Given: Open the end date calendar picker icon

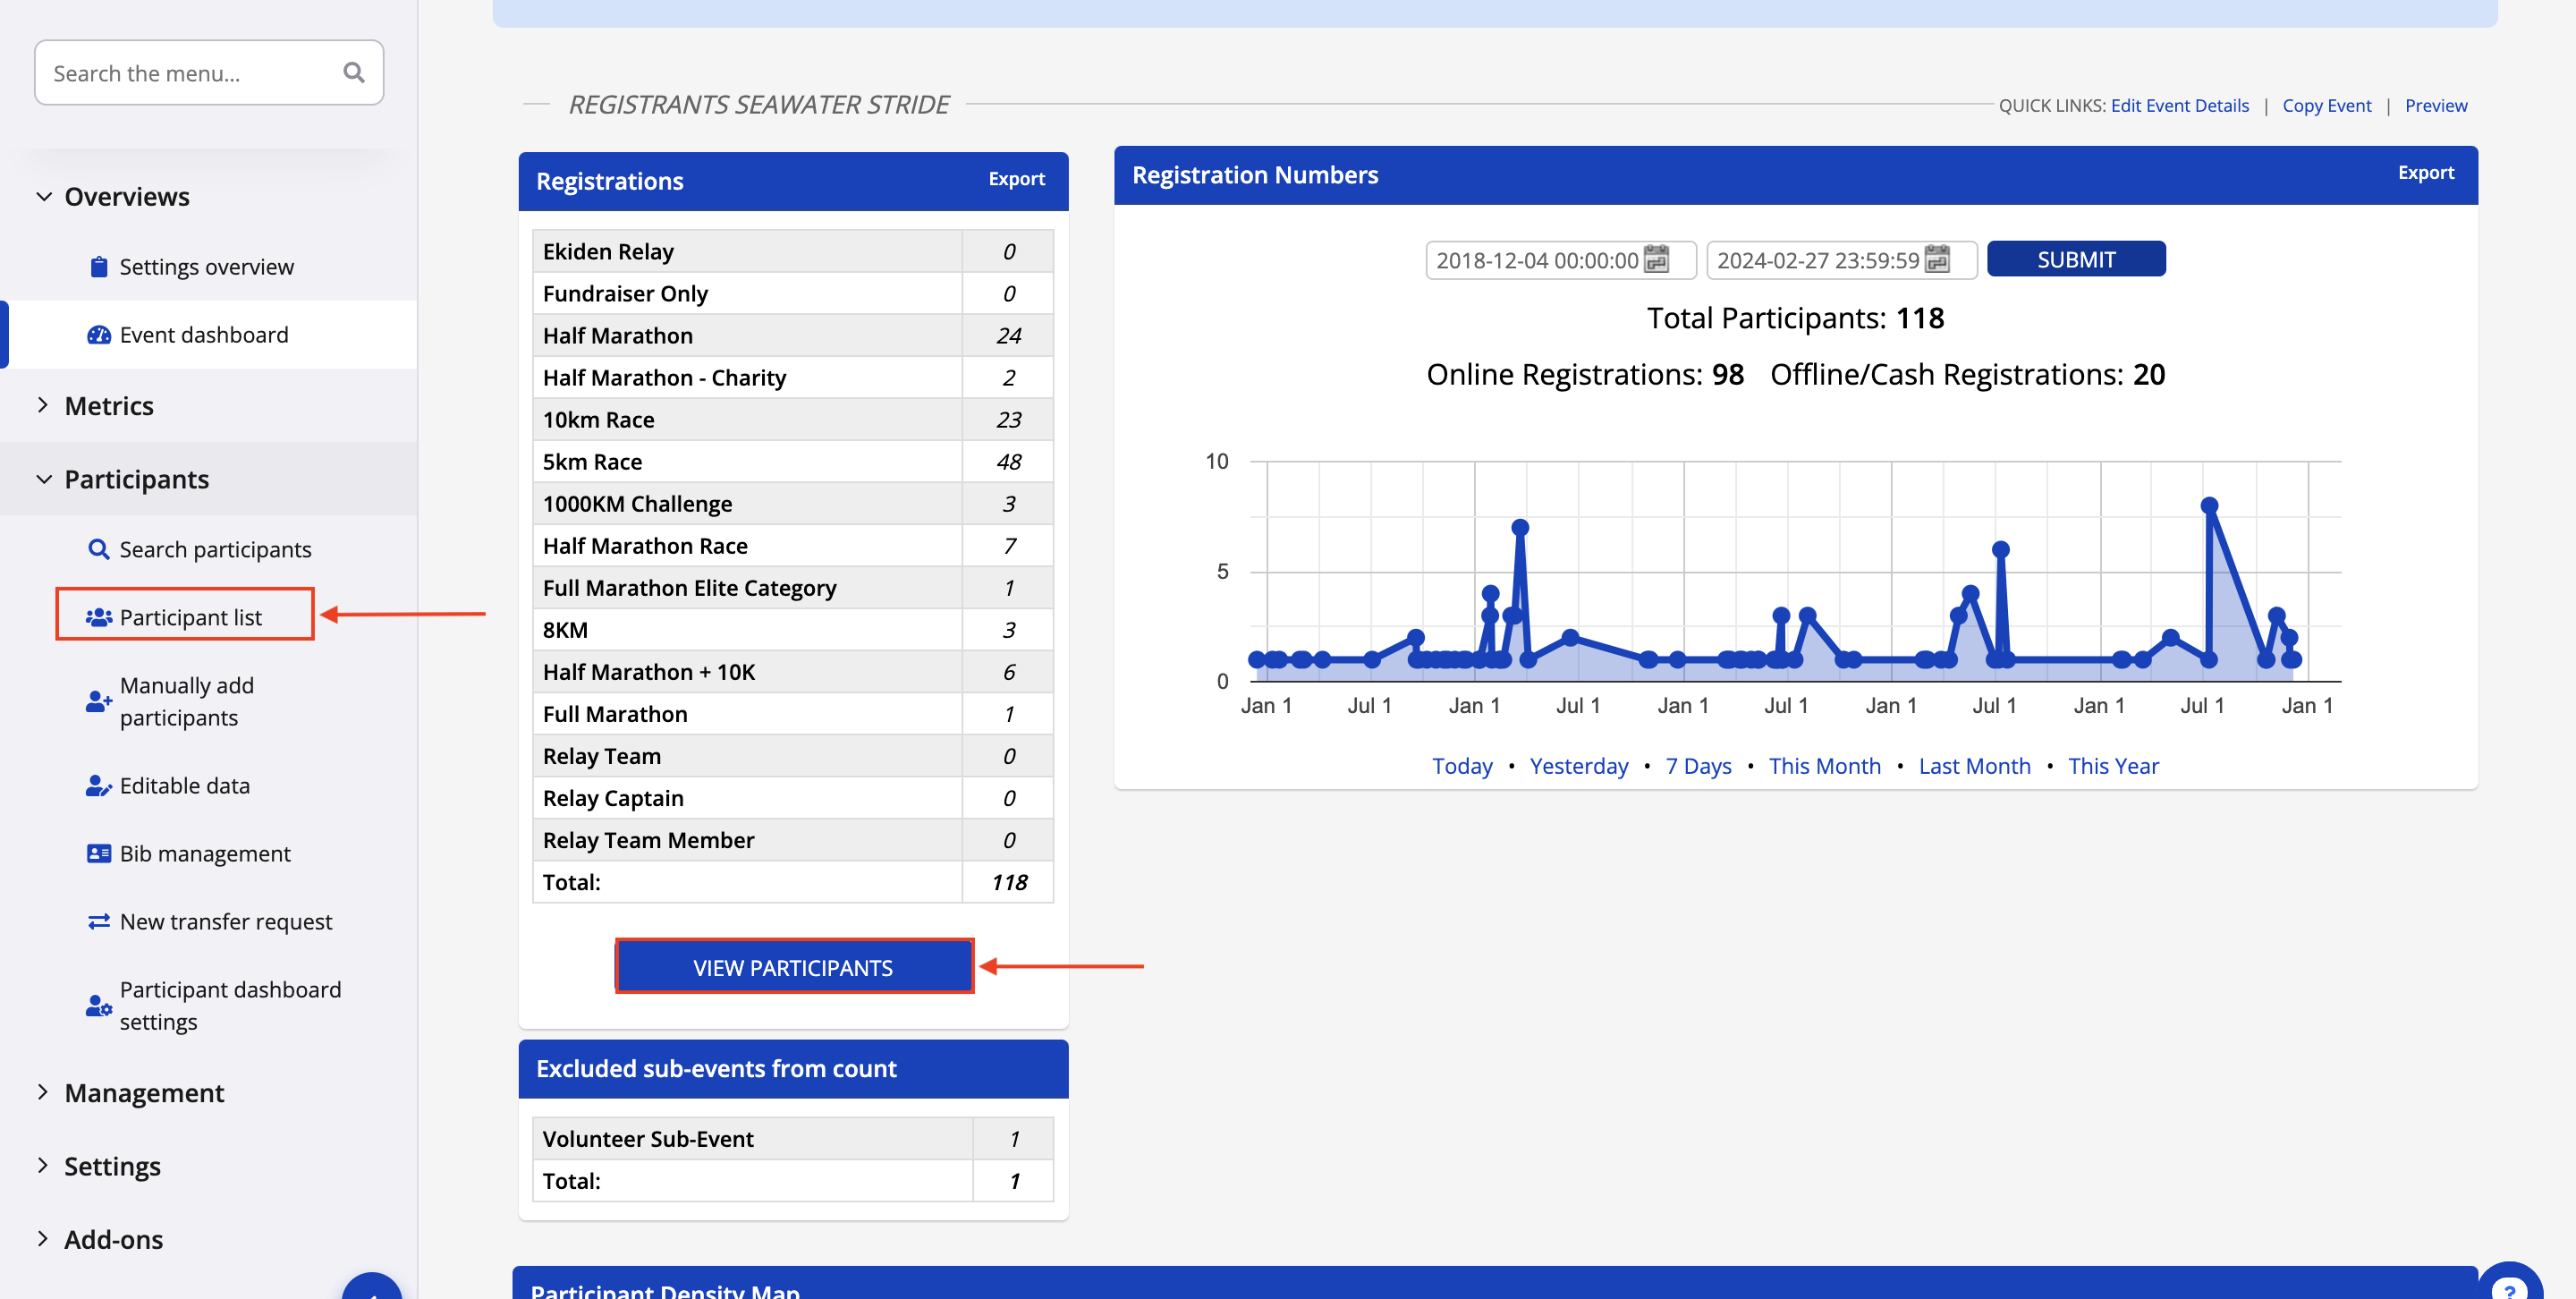Looking at the screenshot, I should click(1937, 260).
